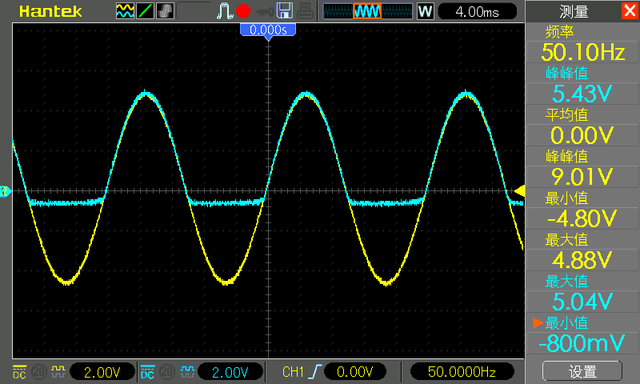Select the dual-waveform YT display icon
This screenshot has height=384, width=640.
coord(125,11)
